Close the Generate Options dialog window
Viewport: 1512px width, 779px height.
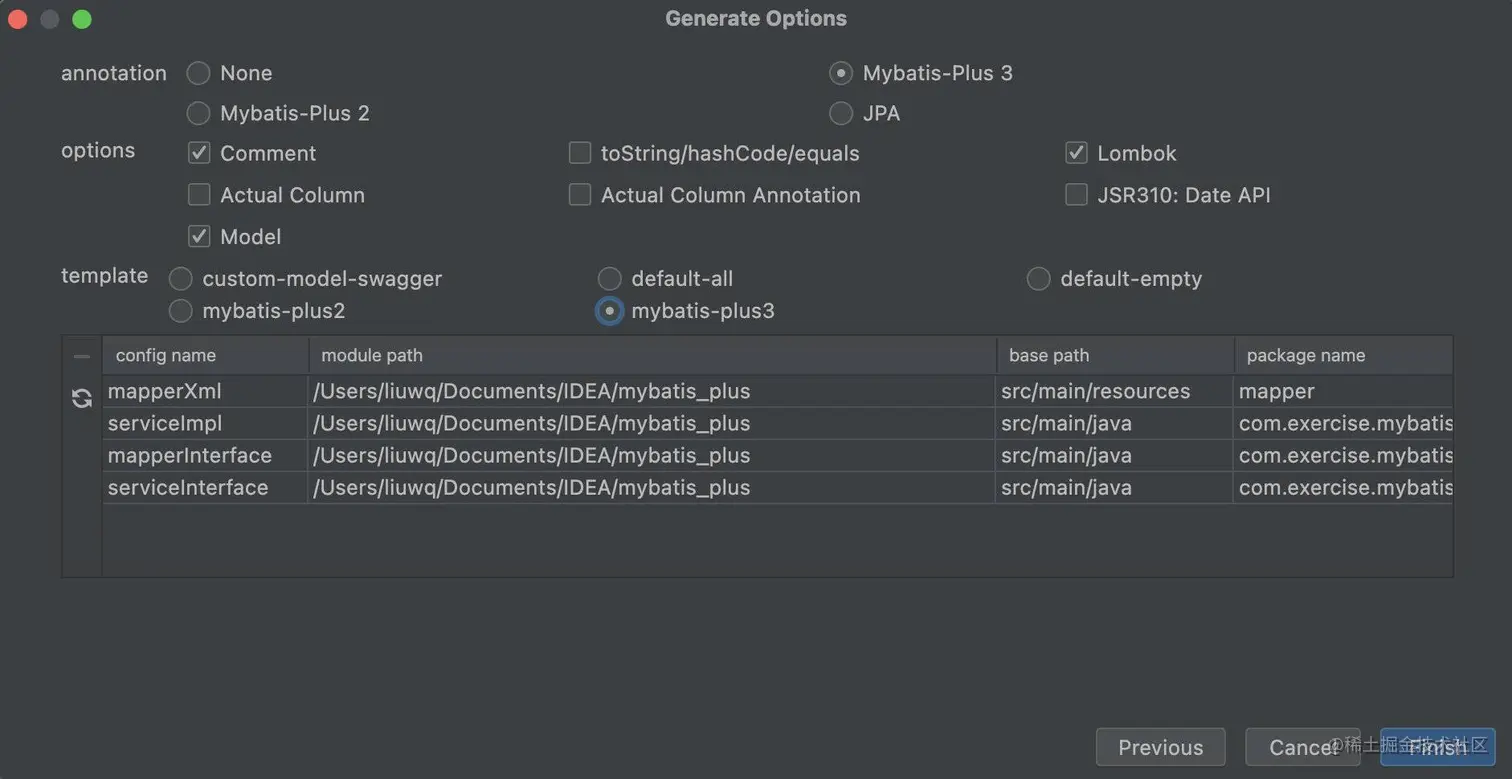pyautogui.click(x=17, y=19)
